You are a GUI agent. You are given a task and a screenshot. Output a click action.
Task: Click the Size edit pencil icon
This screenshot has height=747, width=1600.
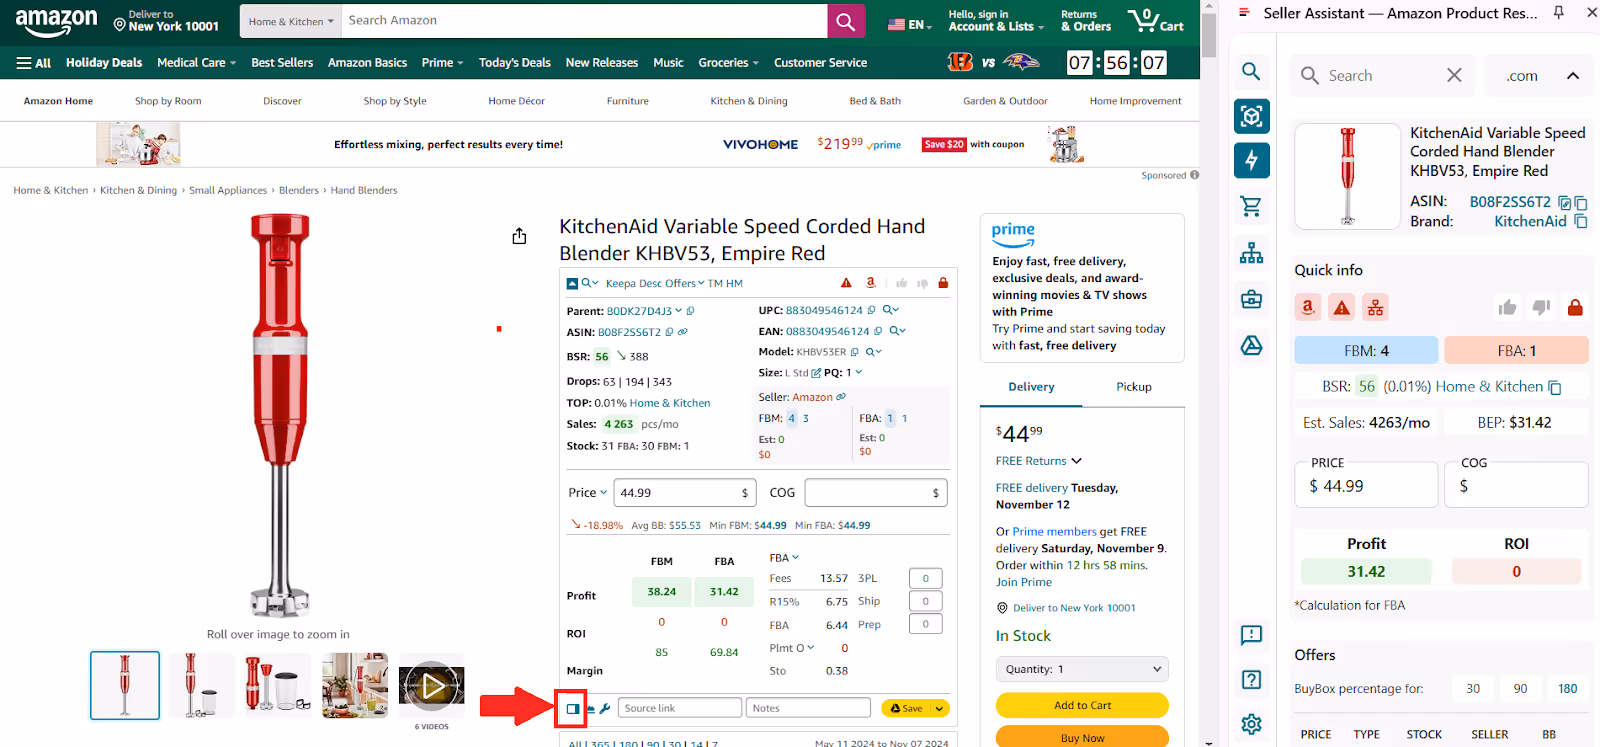click(x=816, y=373)
